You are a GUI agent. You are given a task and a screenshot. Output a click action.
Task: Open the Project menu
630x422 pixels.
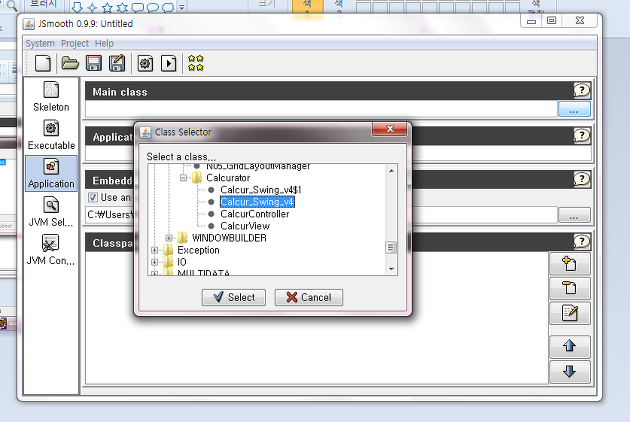75,43
